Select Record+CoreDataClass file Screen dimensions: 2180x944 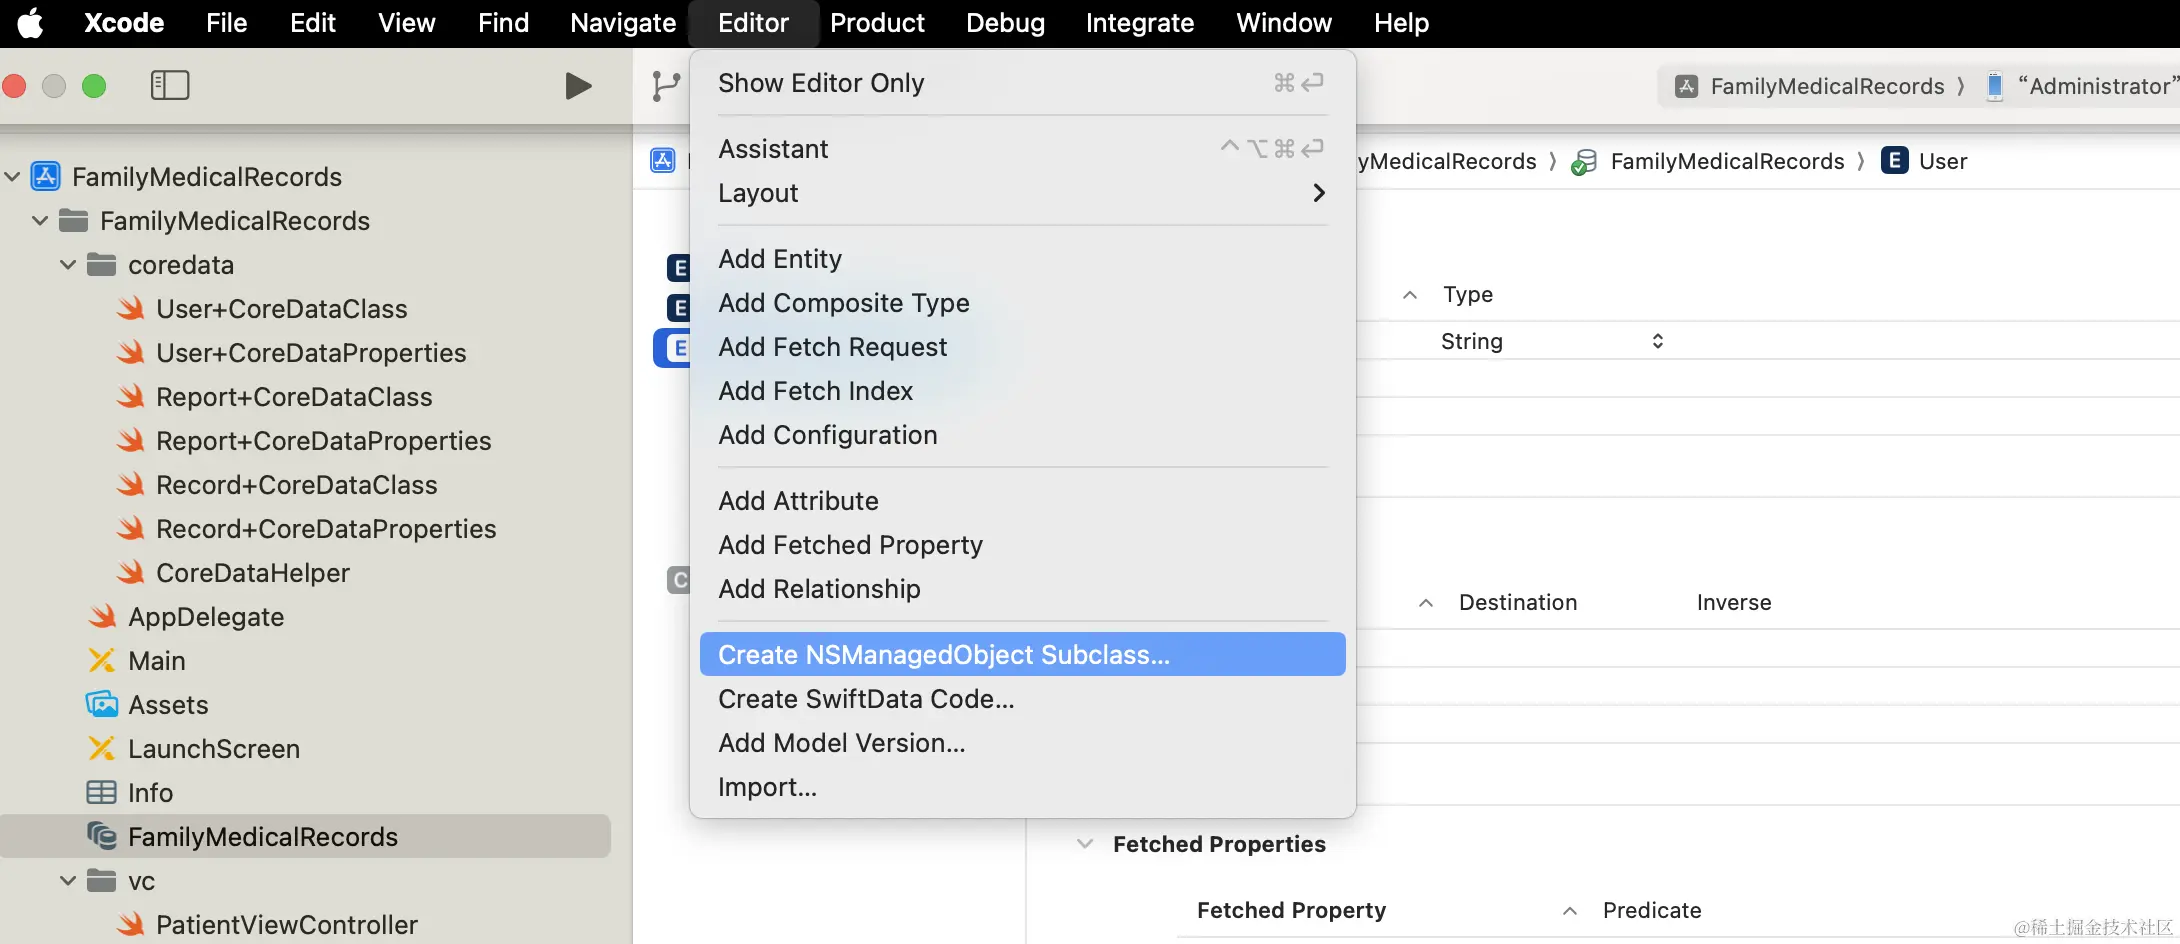click(297, 485)
